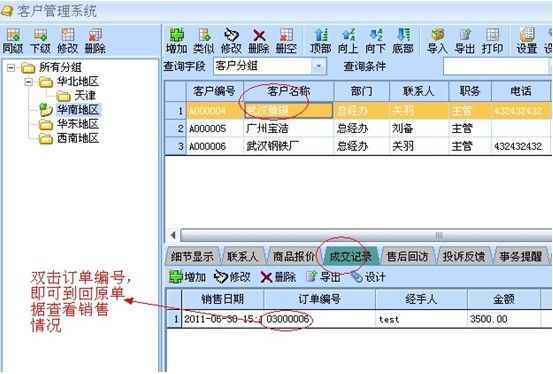Click the 销售日期 column header
The image size is (553, 374).
point(223,299)
